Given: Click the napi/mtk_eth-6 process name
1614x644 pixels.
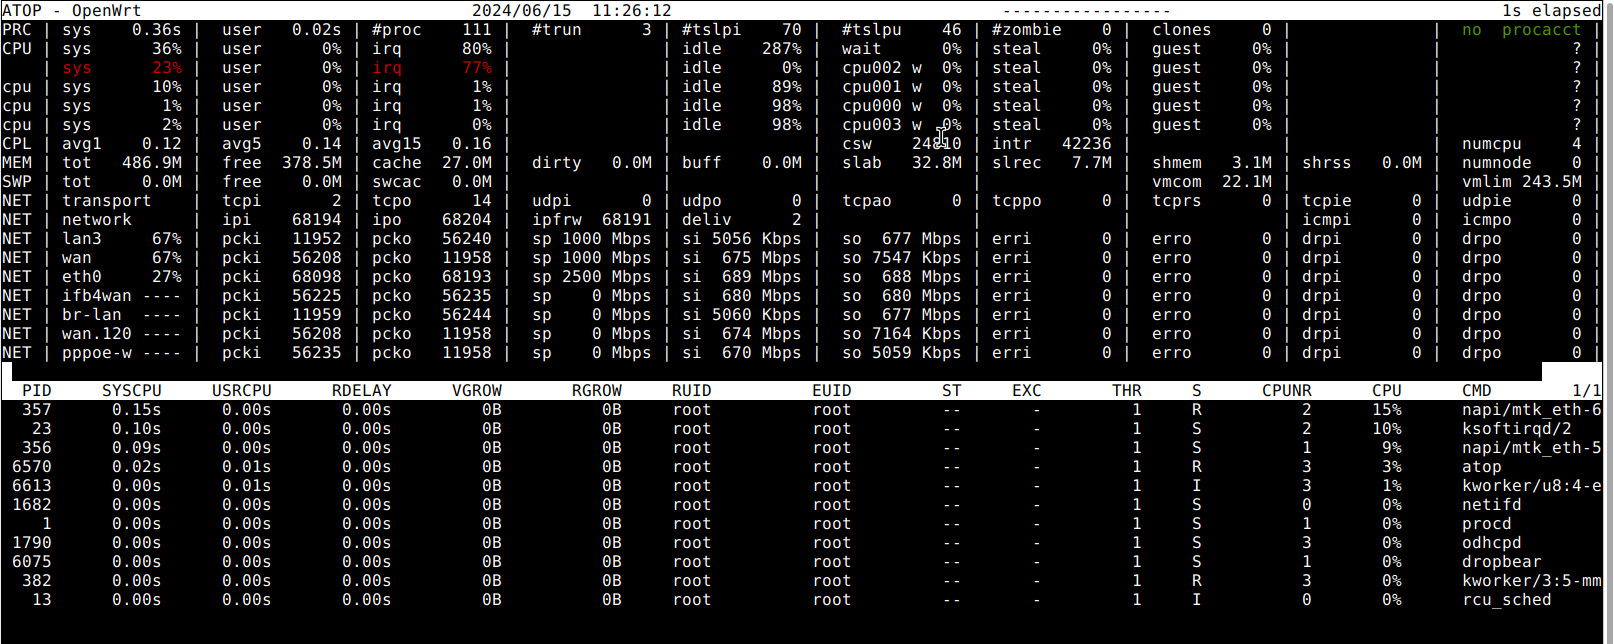Looking at the screenshot, I should coord(1532,410).
